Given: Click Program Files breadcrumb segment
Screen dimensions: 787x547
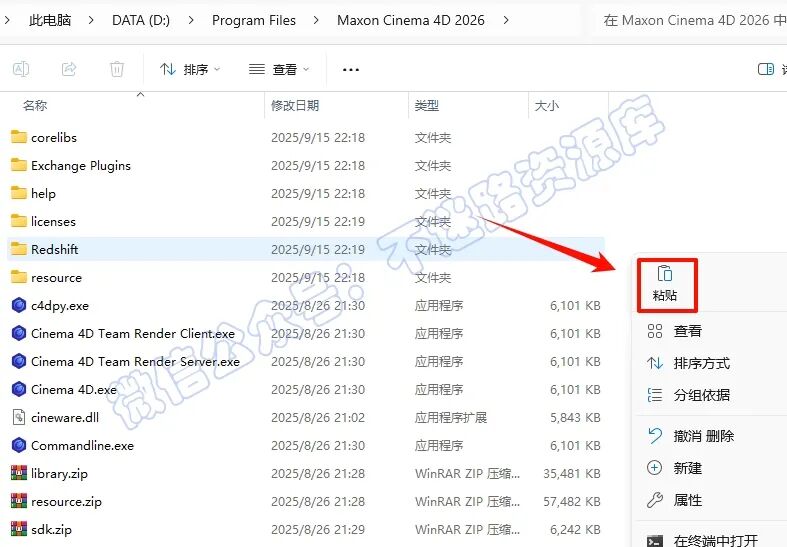Looking at the screenshot, I should 253,20.
